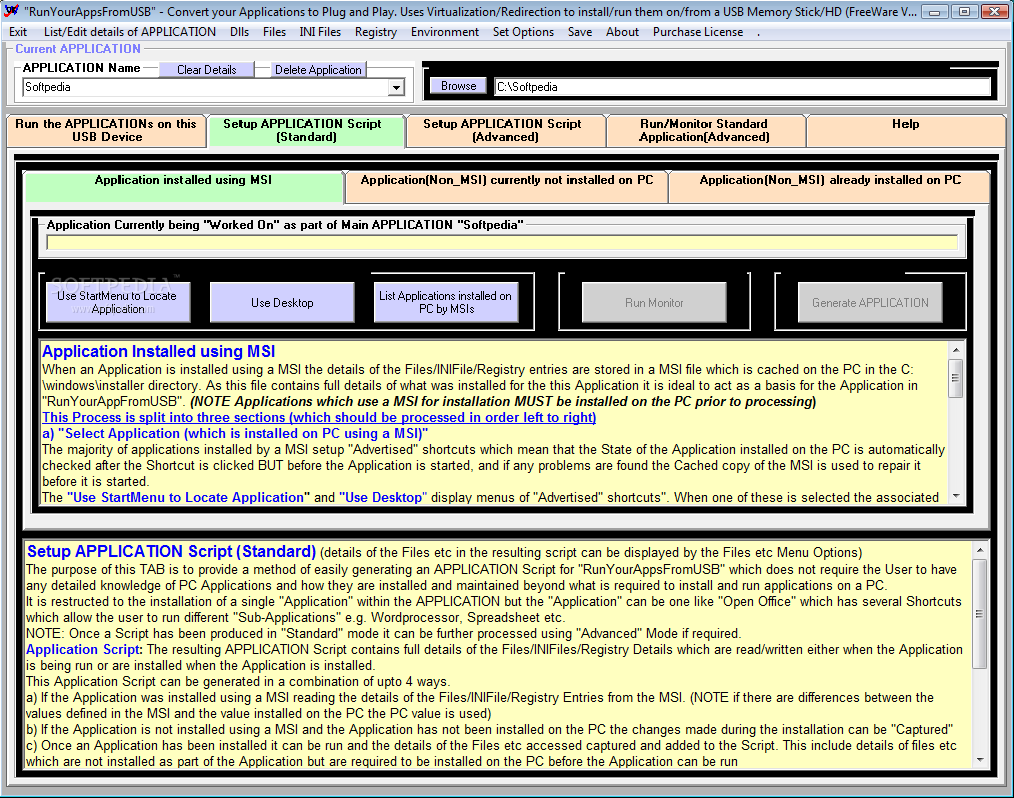Open the About menu
The width and height of the screenshot is (1014, 798).
tap(622, 32)
